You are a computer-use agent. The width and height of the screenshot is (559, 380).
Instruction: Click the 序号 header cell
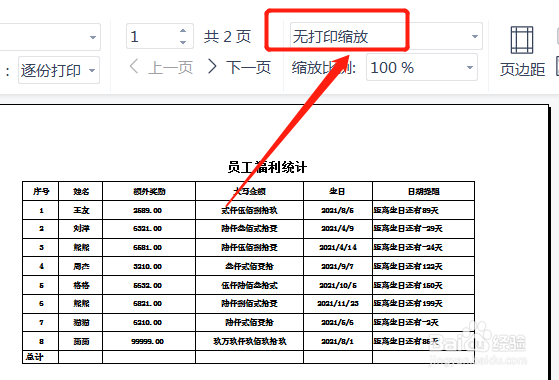pyautogui.click(x=41, y=191)
